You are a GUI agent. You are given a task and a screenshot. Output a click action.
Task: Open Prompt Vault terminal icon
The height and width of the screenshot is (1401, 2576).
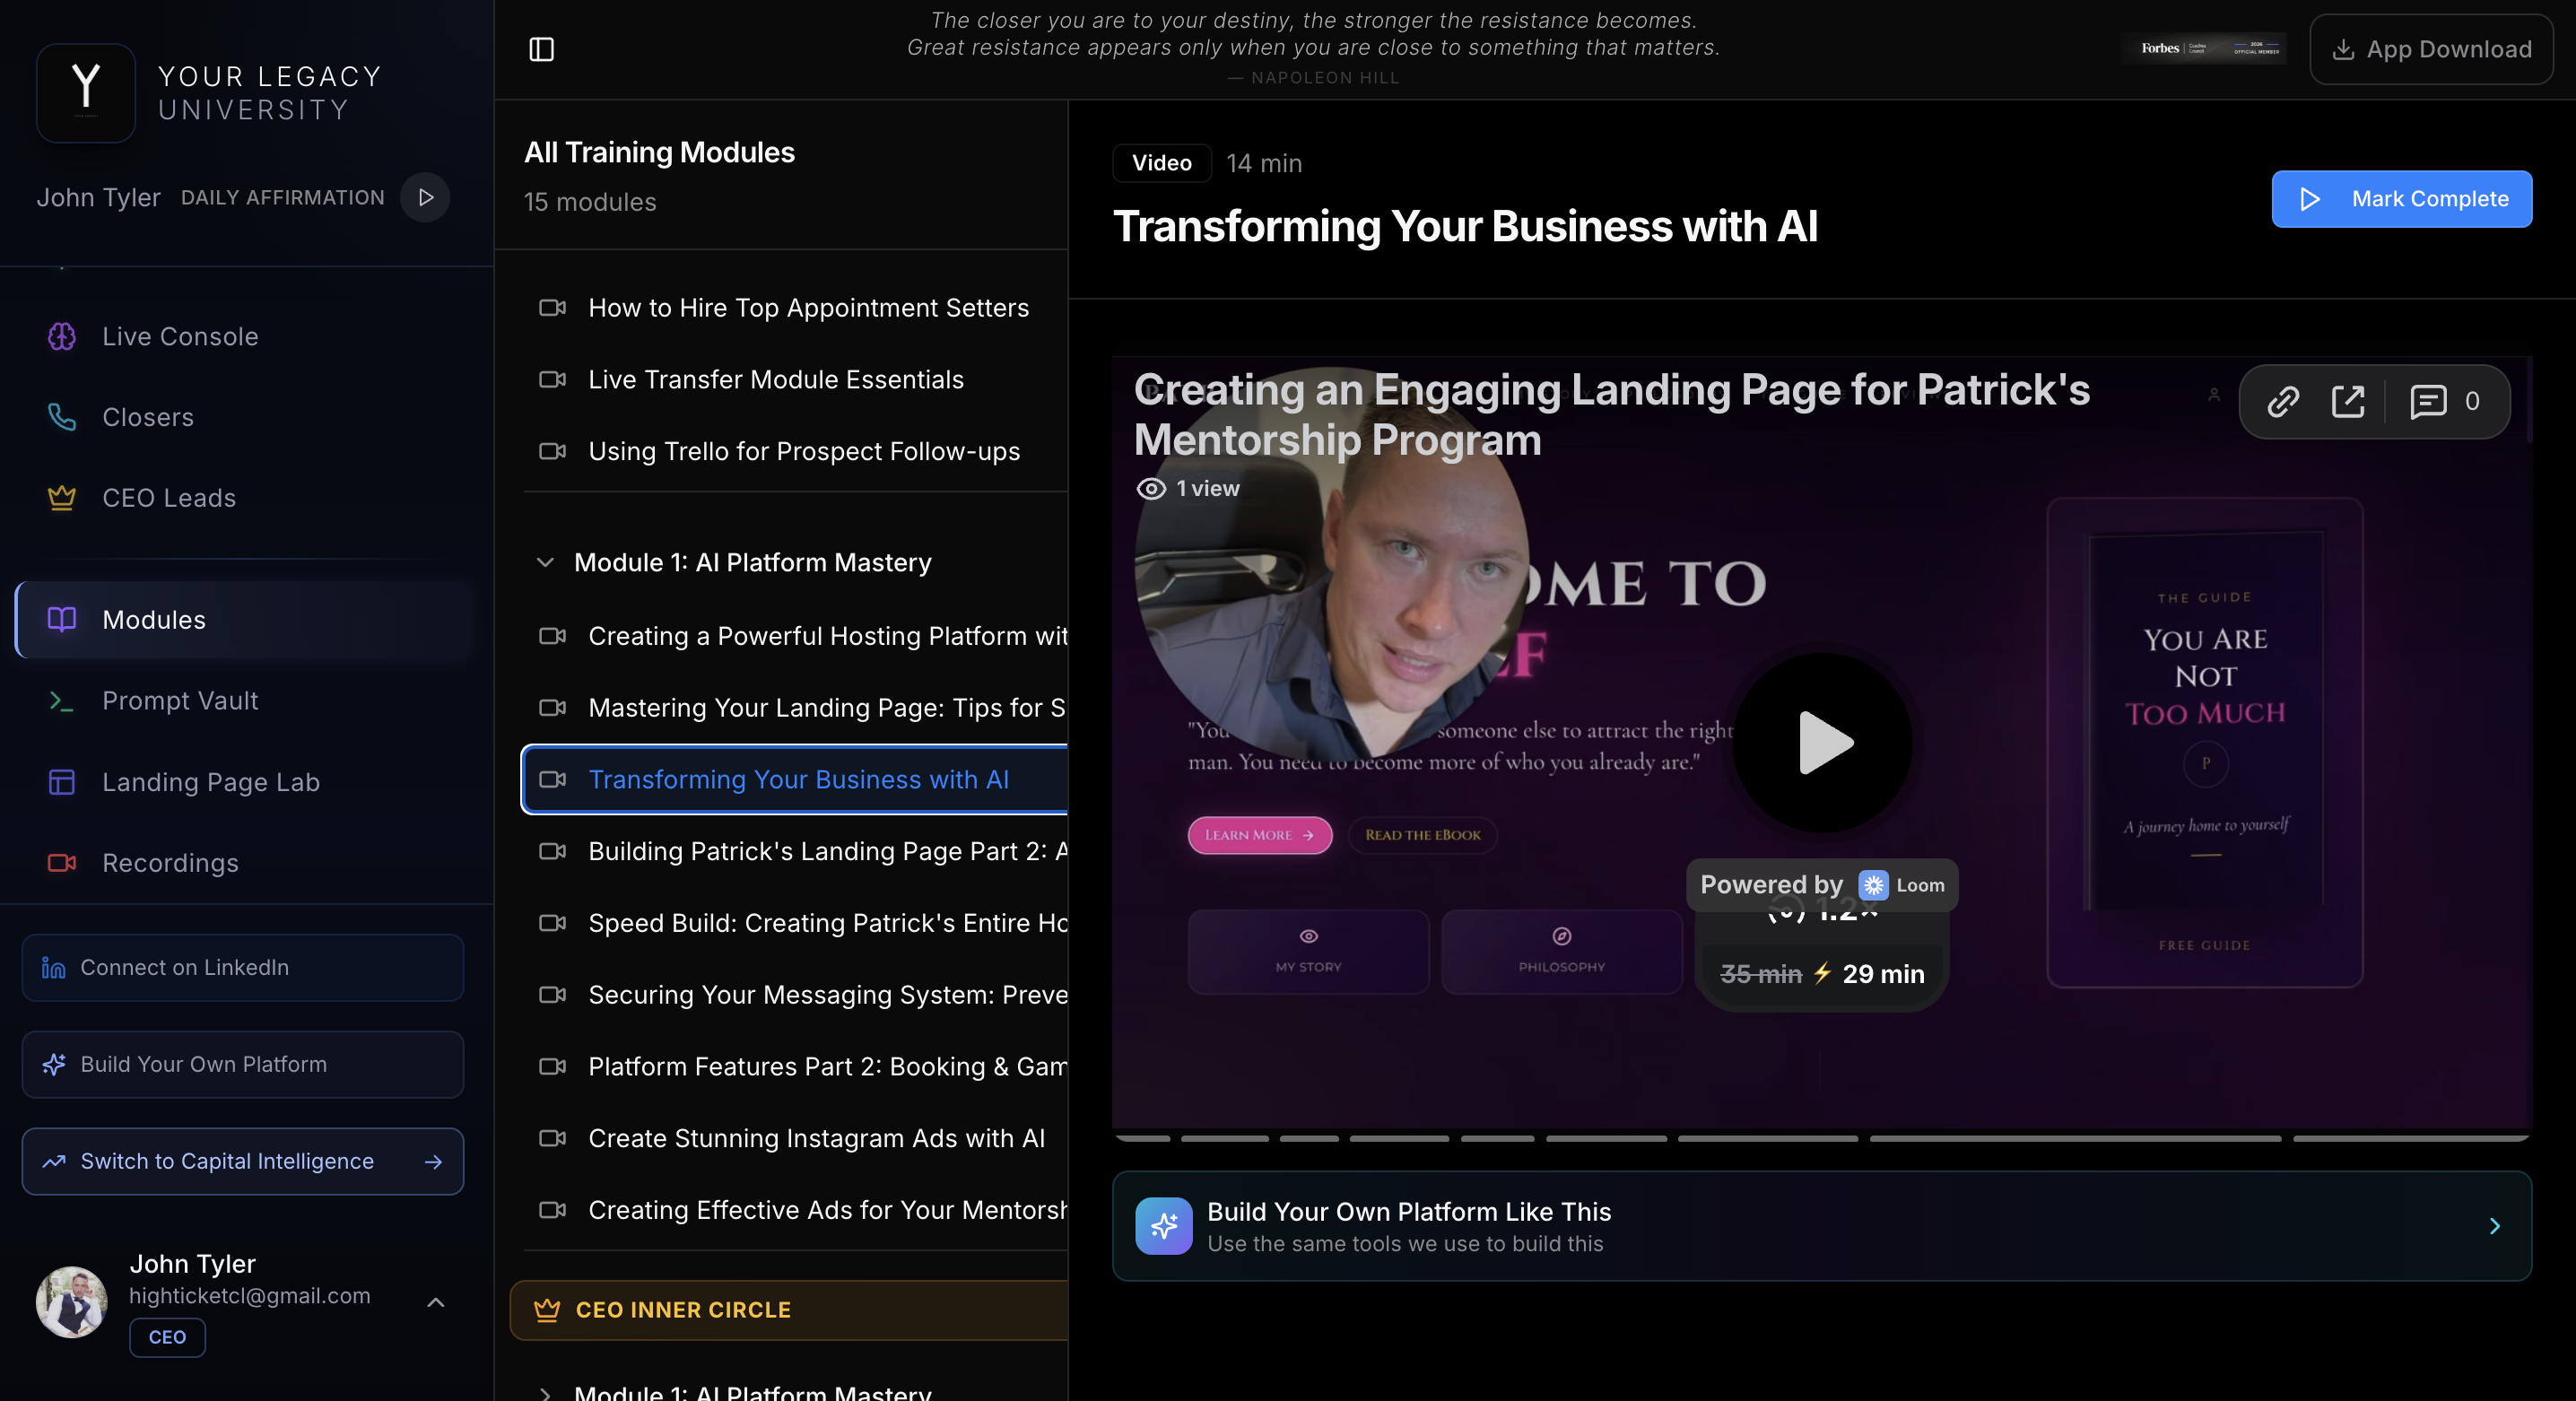[62, 701]
